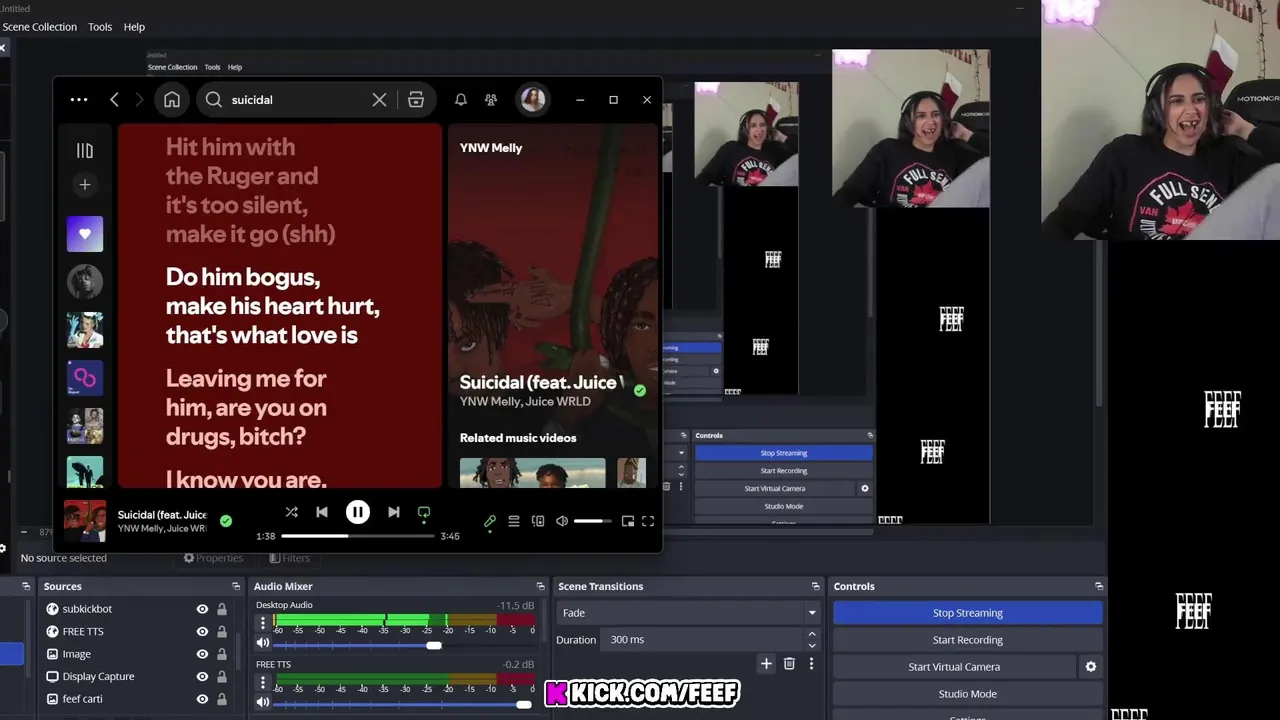Viewport: 1280px width, 720px height.
Task: Click lyric 'Leaving me for him'
Action: [246, 407]
